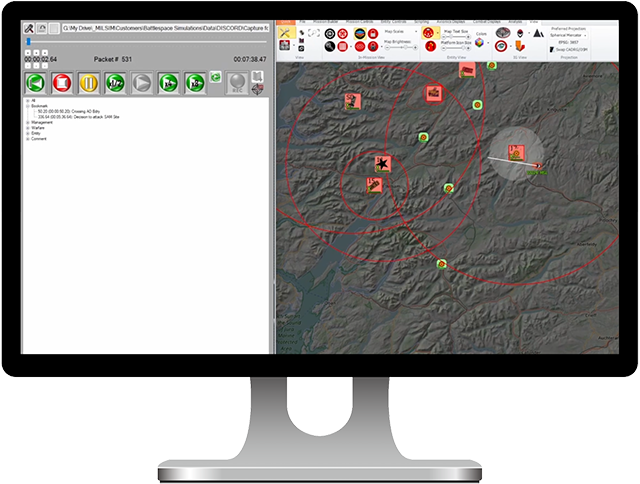Collapse the Bookmark tree node
The width and height of the screenshot is (640, 484).
(28, 106)
